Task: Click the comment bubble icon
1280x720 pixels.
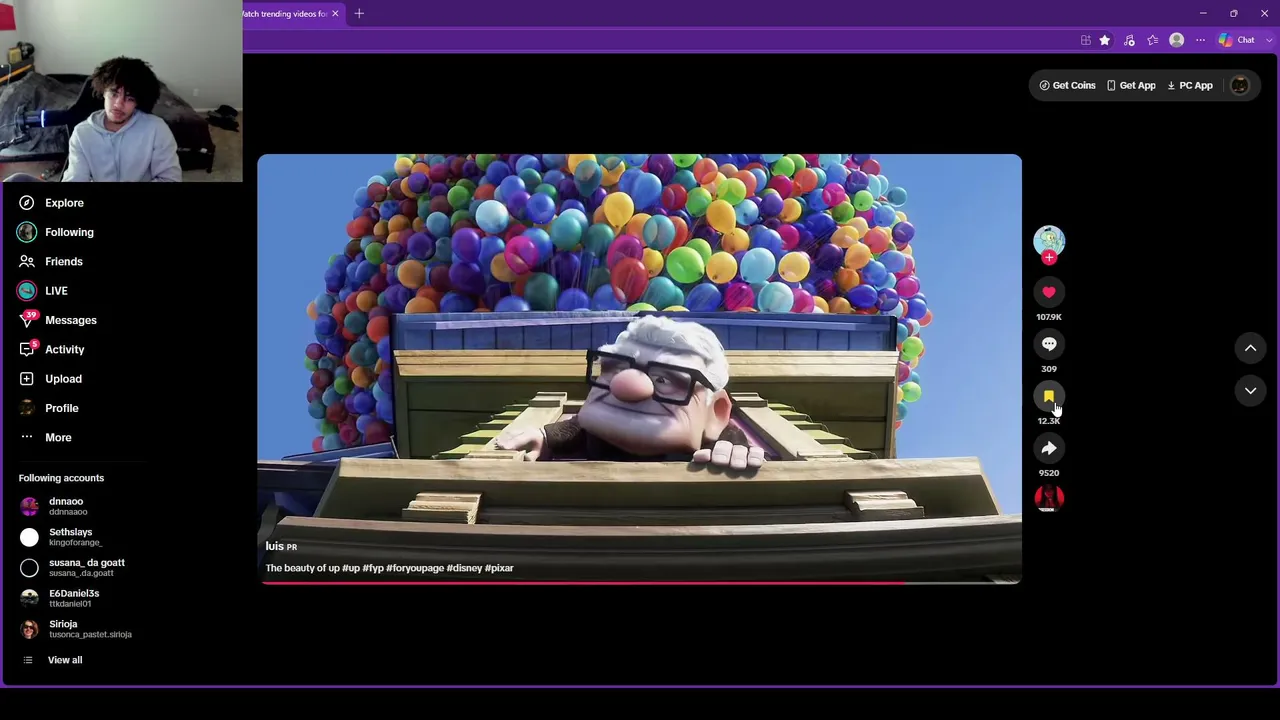Action: click(1049, 344)
